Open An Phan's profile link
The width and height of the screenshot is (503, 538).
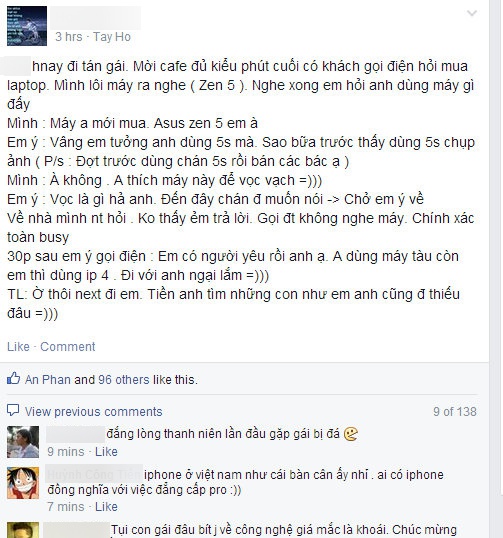pos(48,379)
